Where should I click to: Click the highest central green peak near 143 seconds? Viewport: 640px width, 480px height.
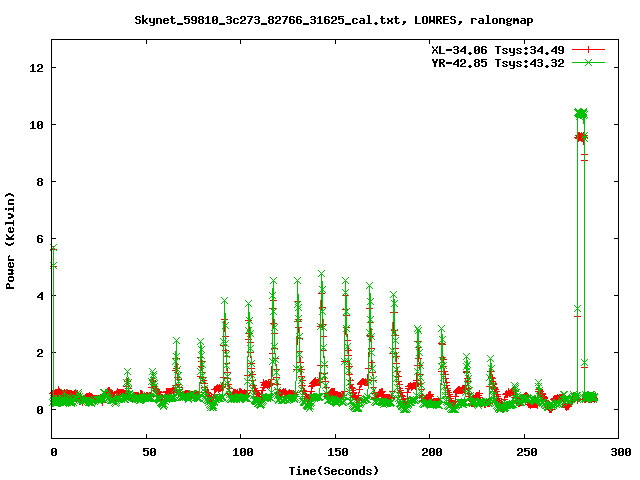tap(322, 273)
